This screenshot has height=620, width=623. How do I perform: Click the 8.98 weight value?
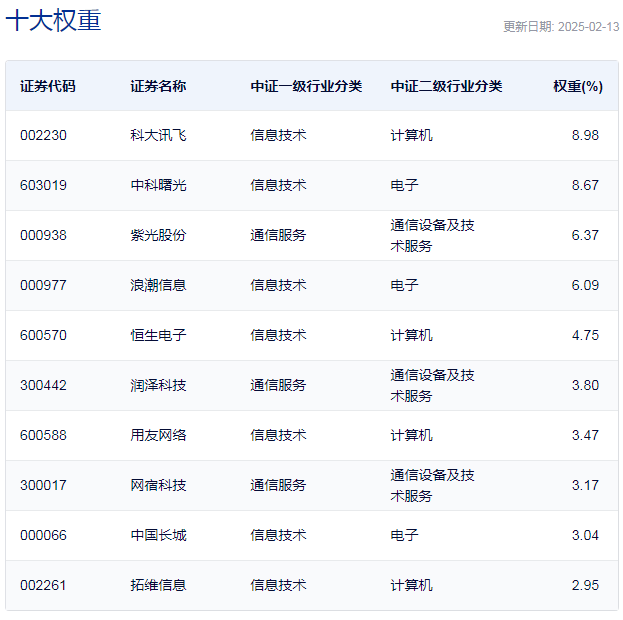(x=585, y=135)
